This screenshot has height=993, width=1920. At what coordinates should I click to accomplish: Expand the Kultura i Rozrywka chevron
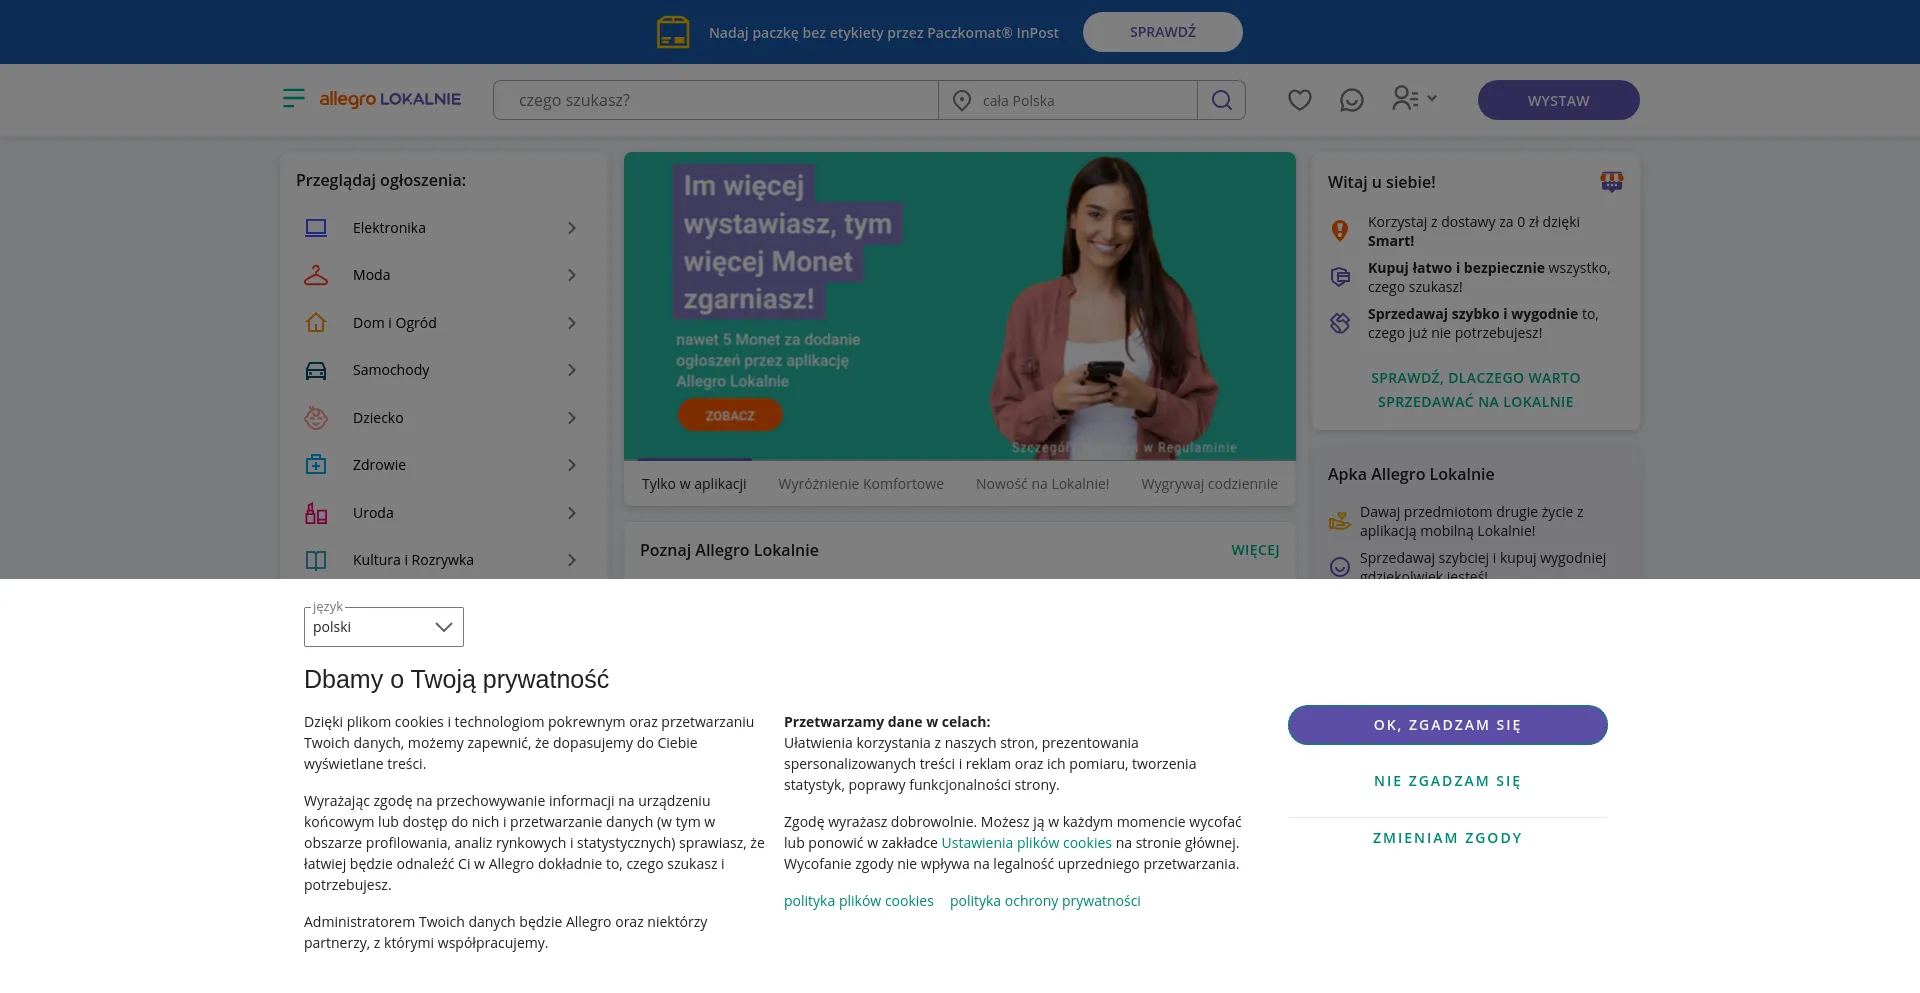[x=572, y=560]
